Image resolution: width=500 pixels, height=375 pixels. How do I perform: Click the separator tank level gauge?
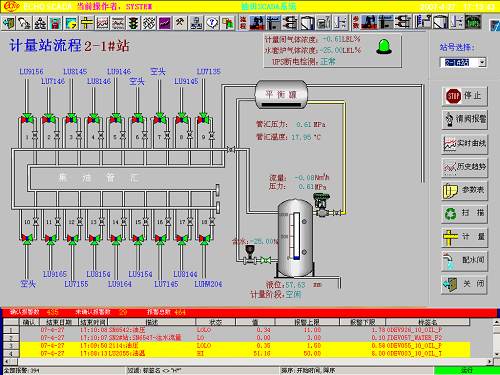pos(296,236)
